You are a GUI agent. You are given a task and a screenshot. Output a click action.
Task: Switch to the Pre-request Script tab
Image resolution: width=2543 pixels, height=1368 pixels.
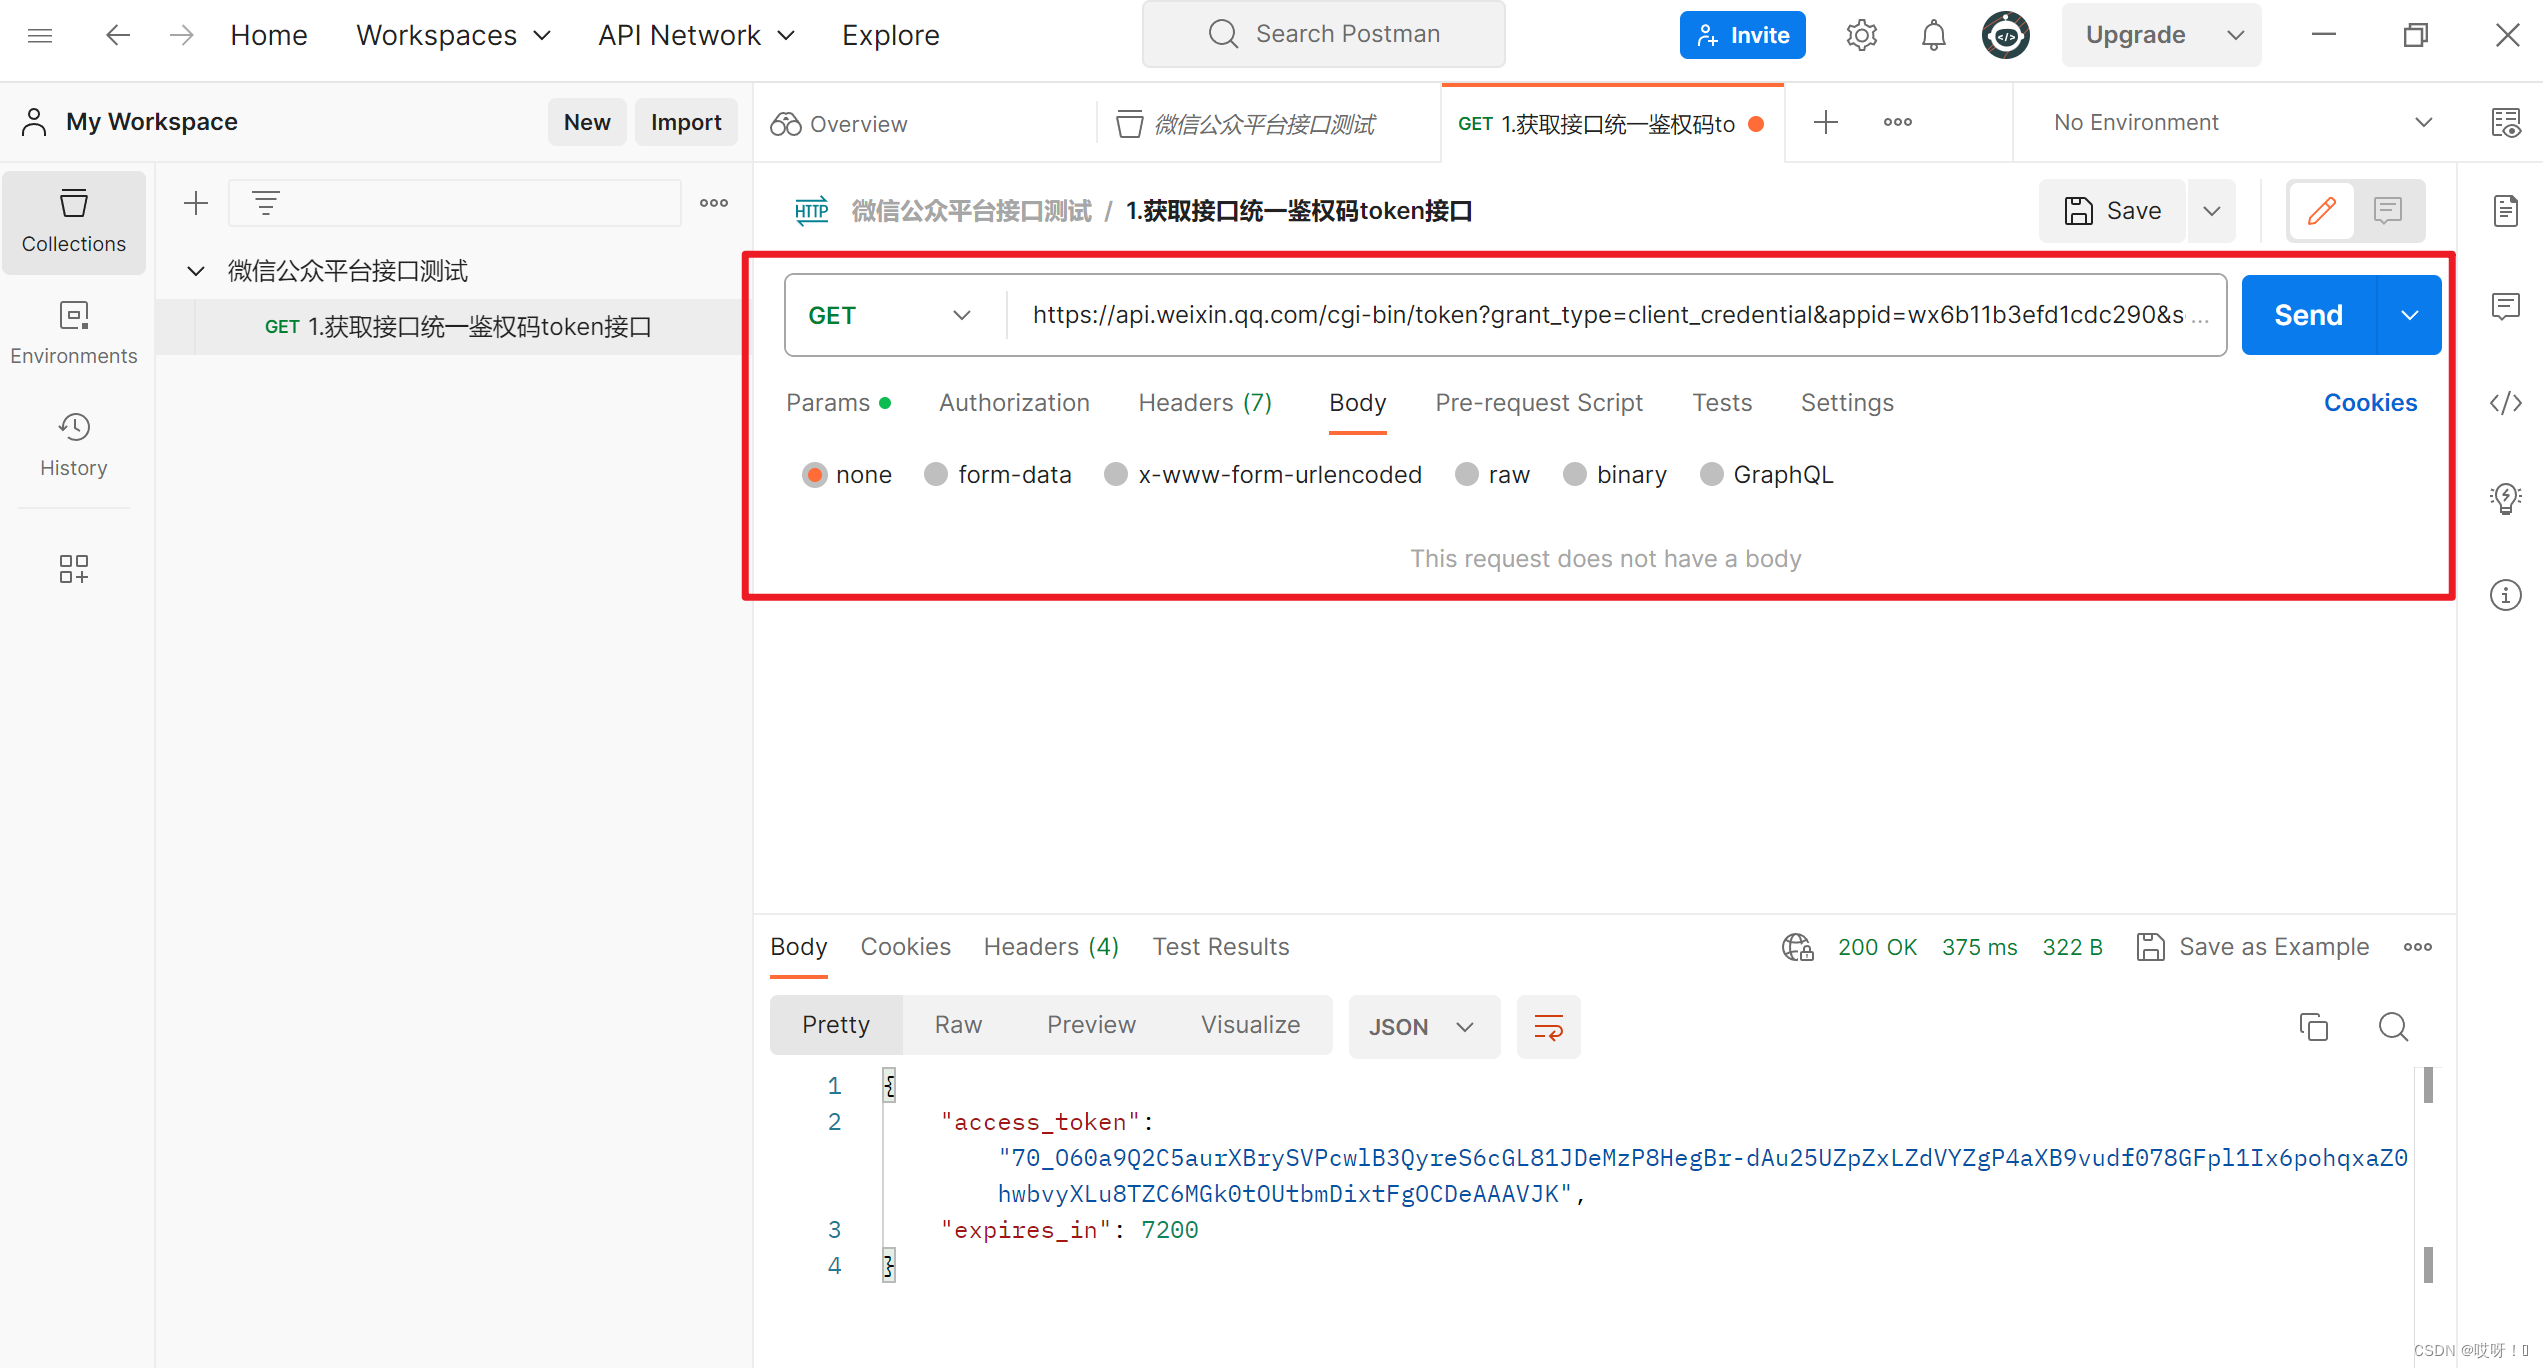(1539, 403)
